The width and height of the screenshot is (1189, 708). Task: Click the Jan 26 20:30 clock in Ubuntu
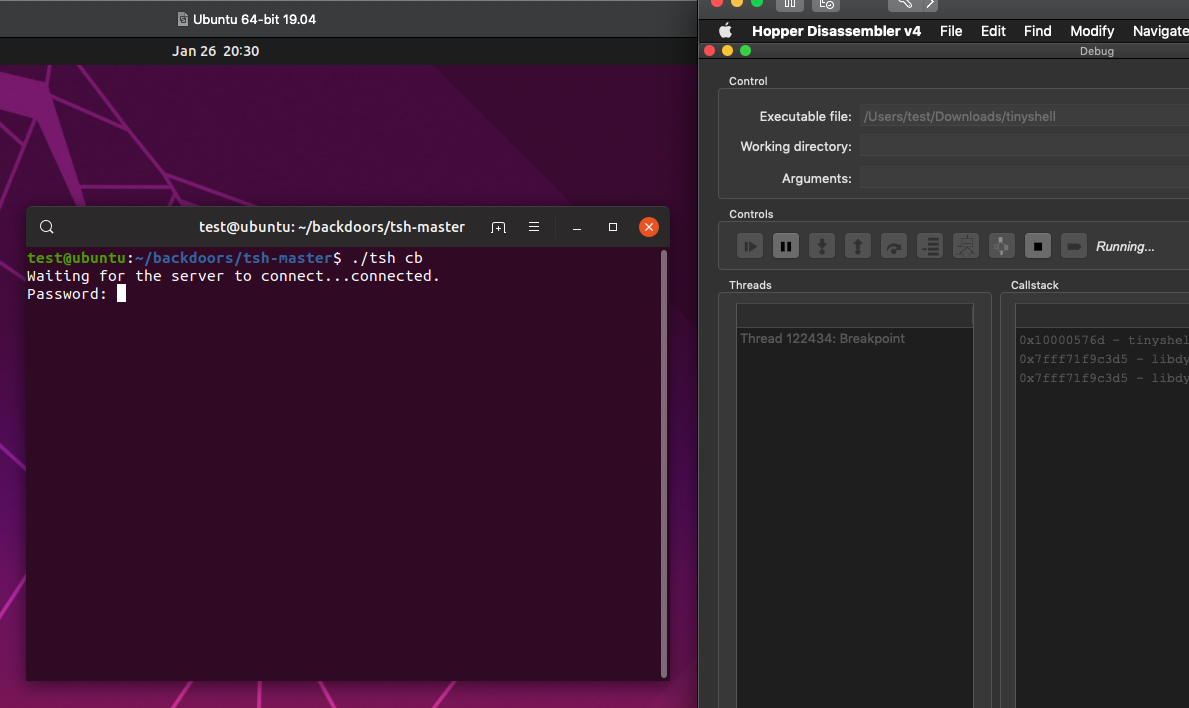click(215, 51)
